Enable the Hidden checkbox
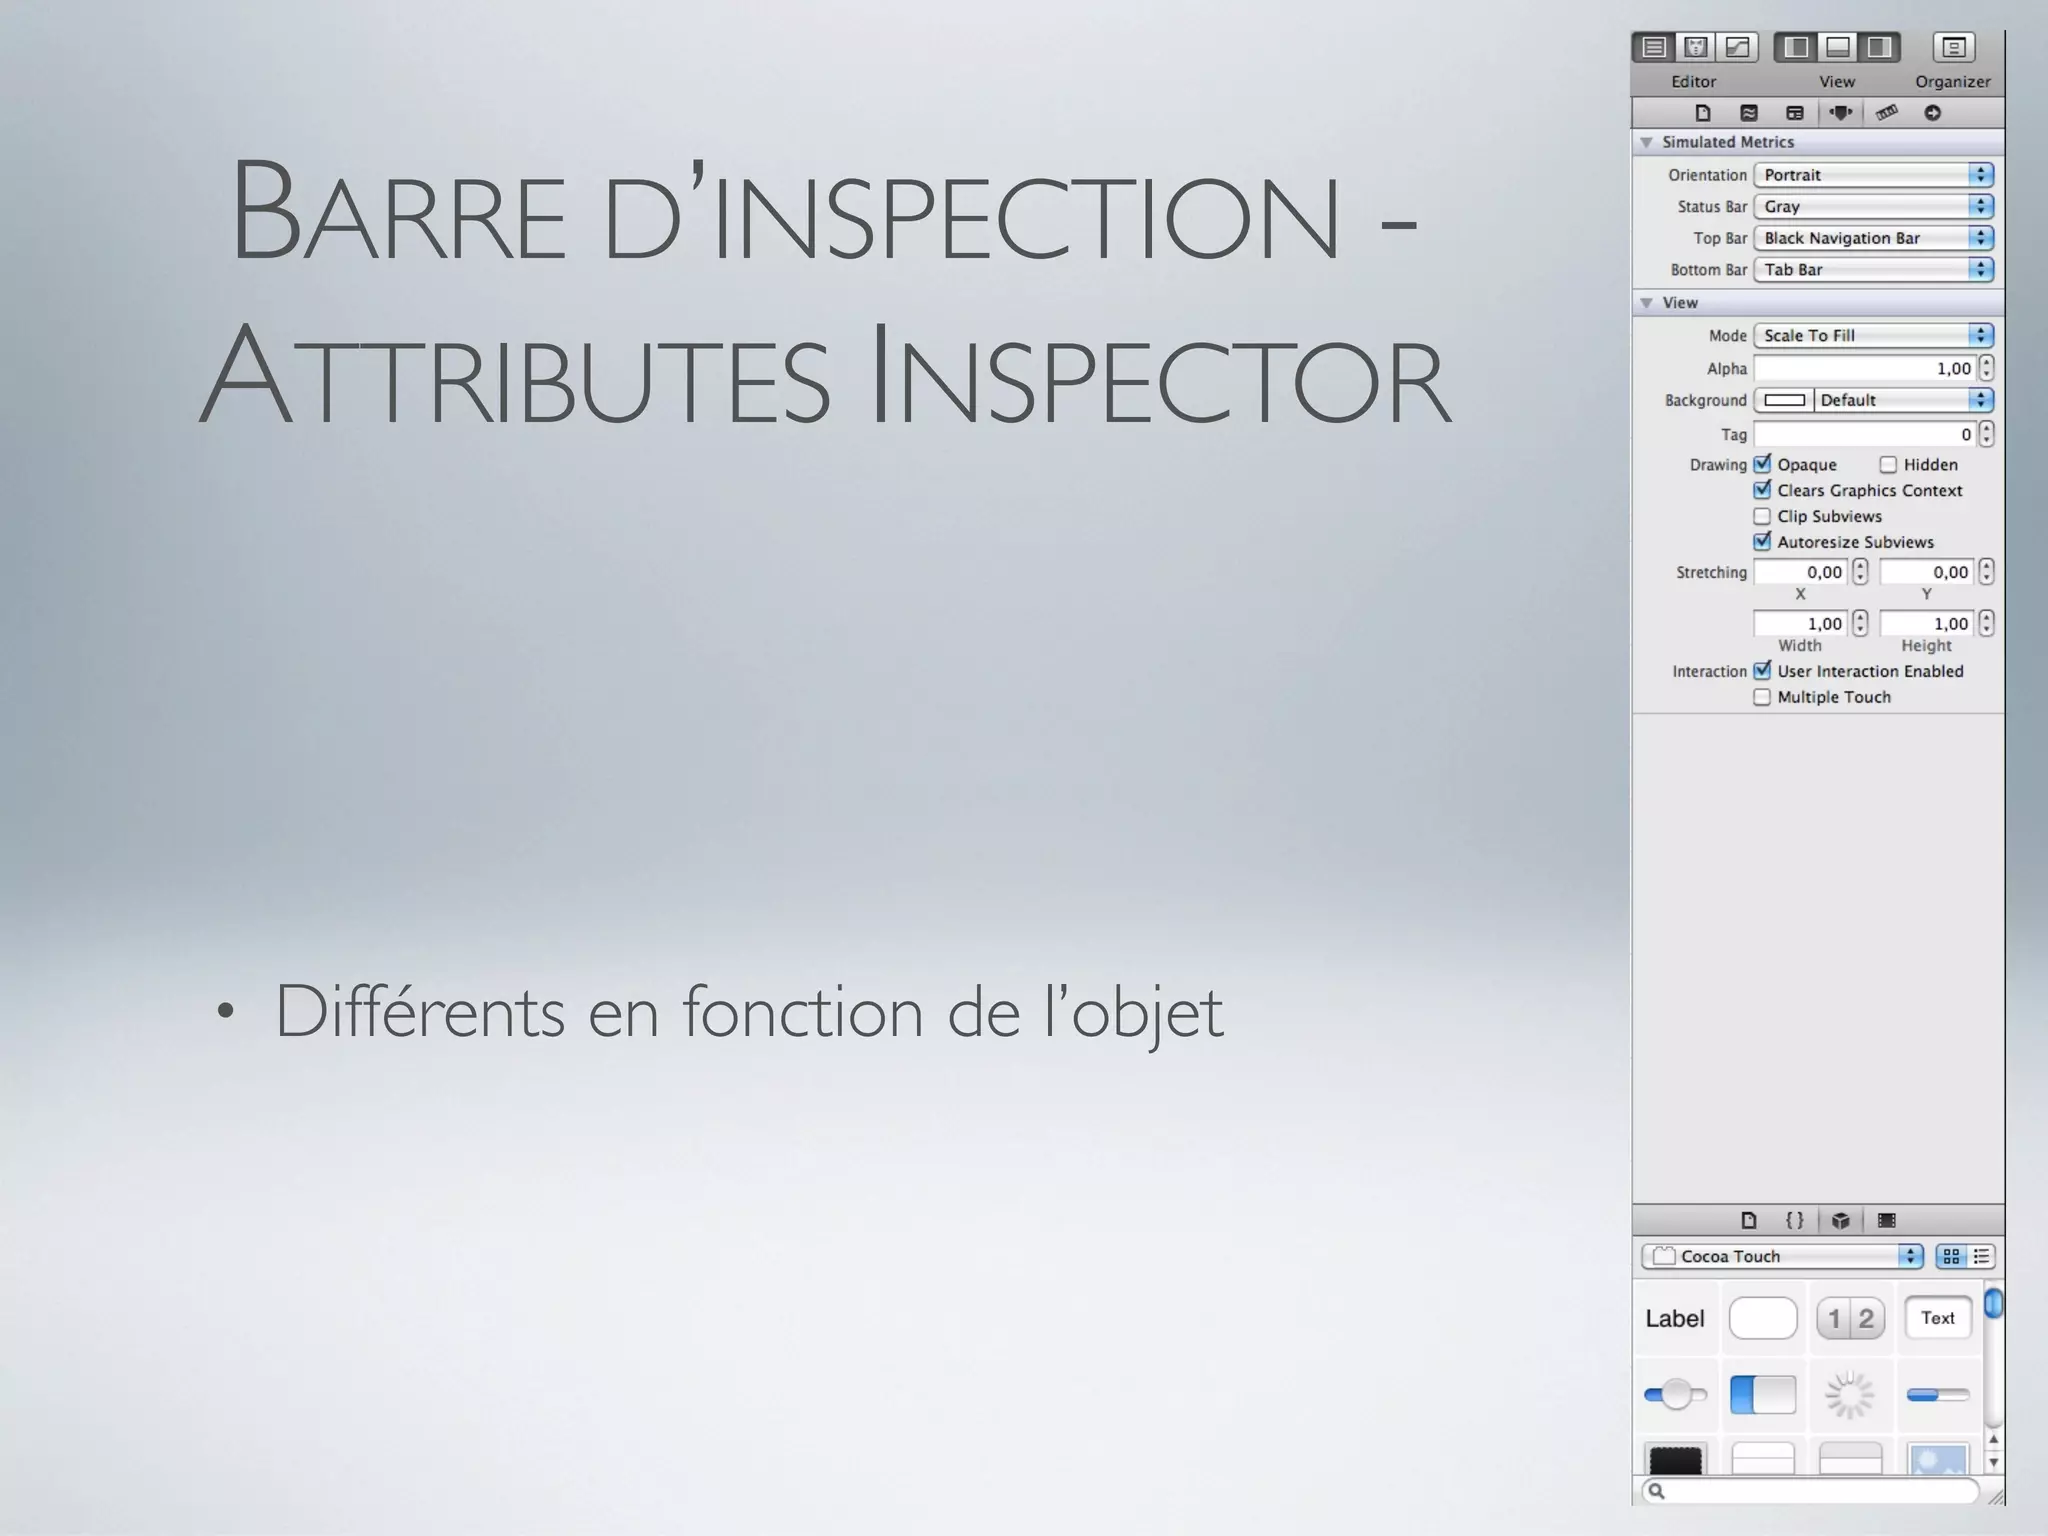This screenshot has width=2048, height=1536. click(1888, 465)
